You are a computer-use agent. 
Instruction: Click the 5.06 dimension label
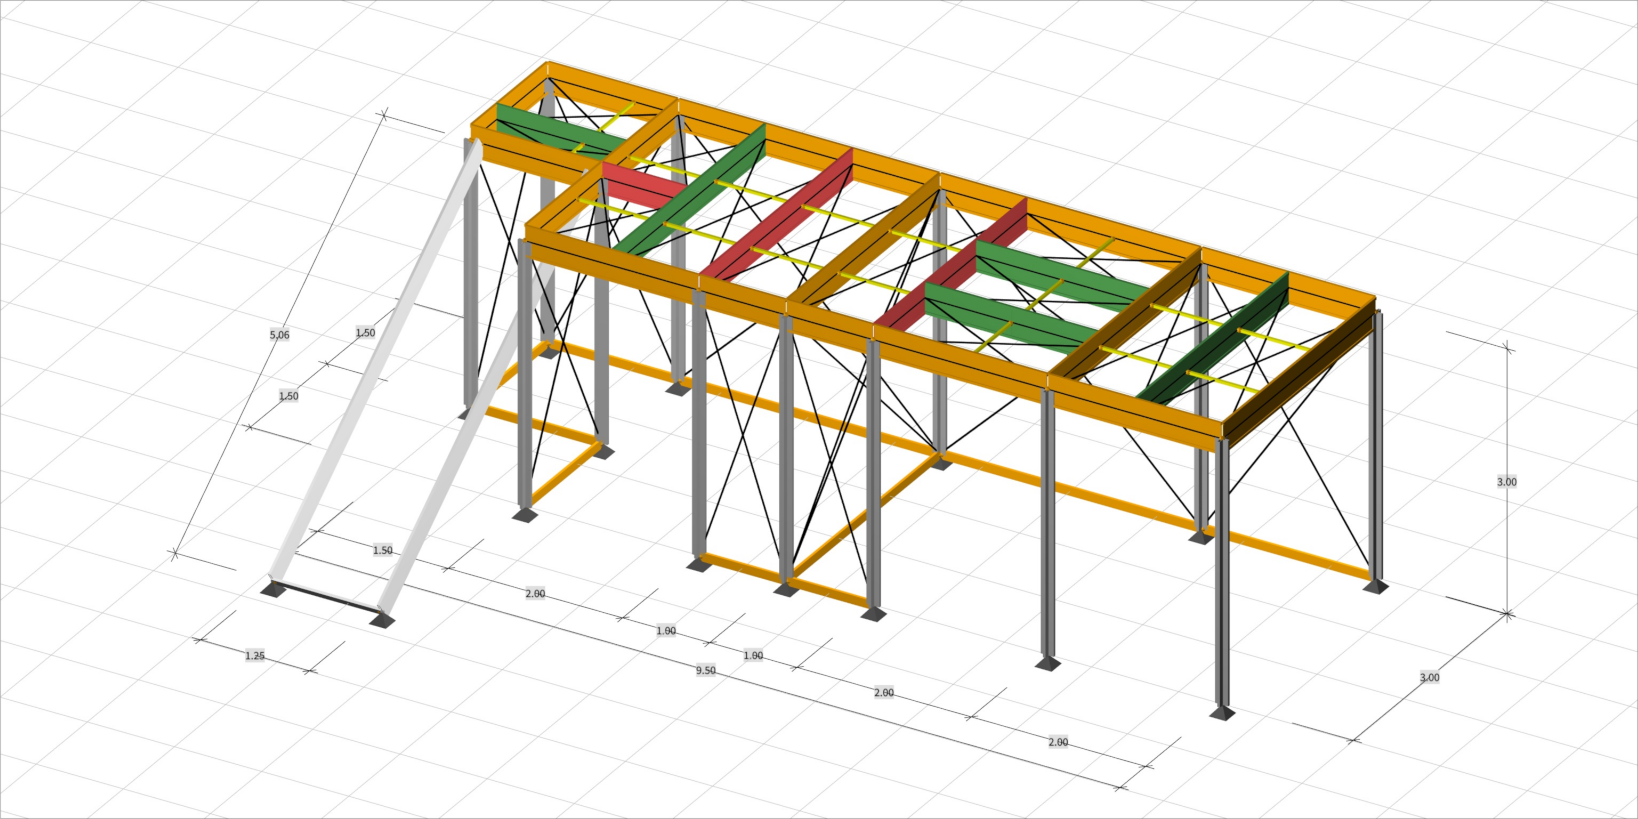280,335
